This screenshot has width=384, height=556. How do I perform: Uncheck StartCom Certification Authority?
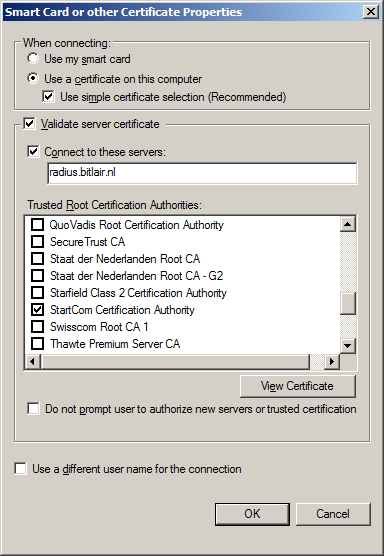click(37, 310)
